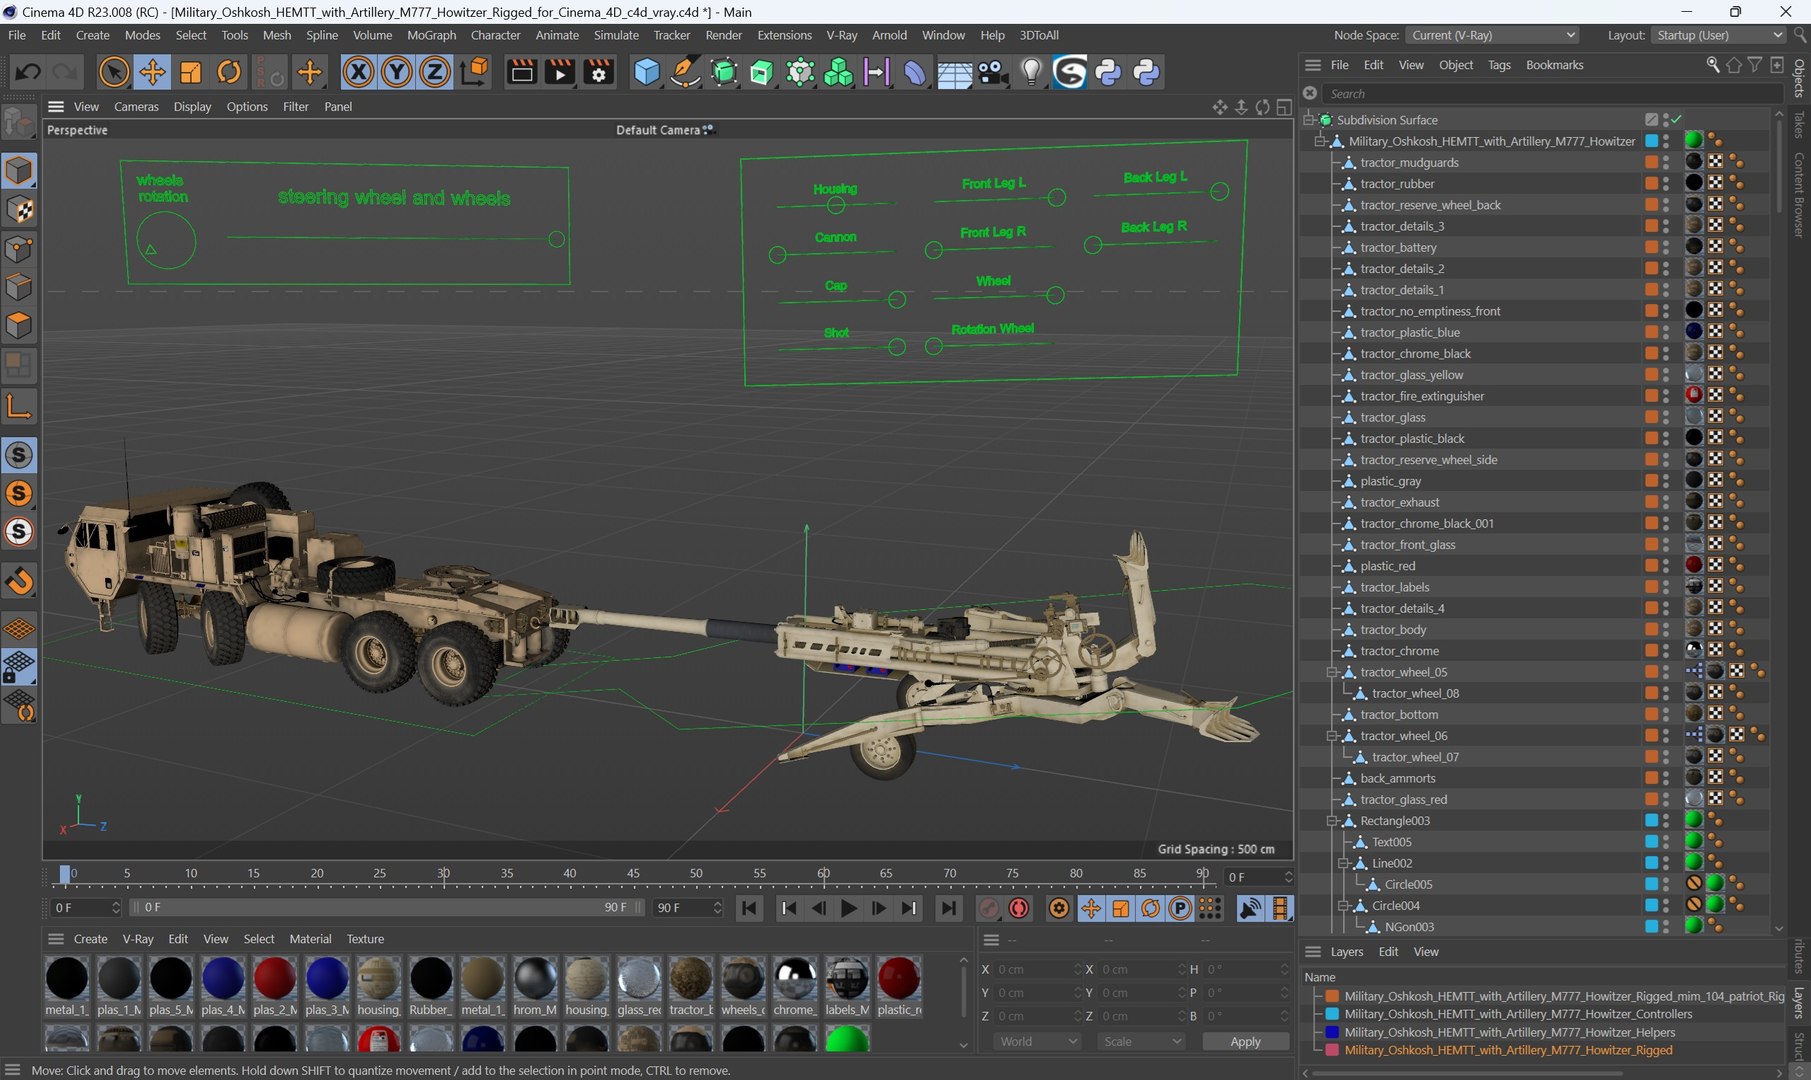Open the MoGraph cloner icon
1811x1080 pixels.
(838, 72)
